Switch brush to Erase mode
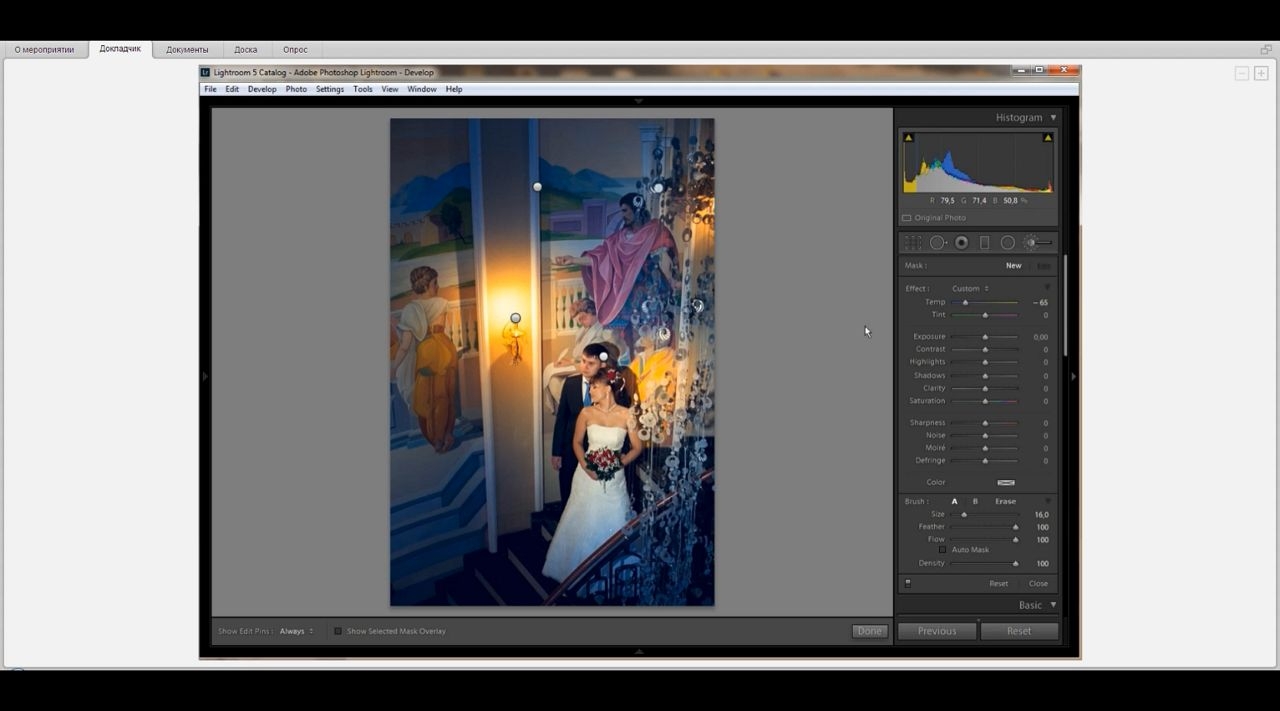The width and height of the screenshot is (1280, 711). [x=1005, y=501]
